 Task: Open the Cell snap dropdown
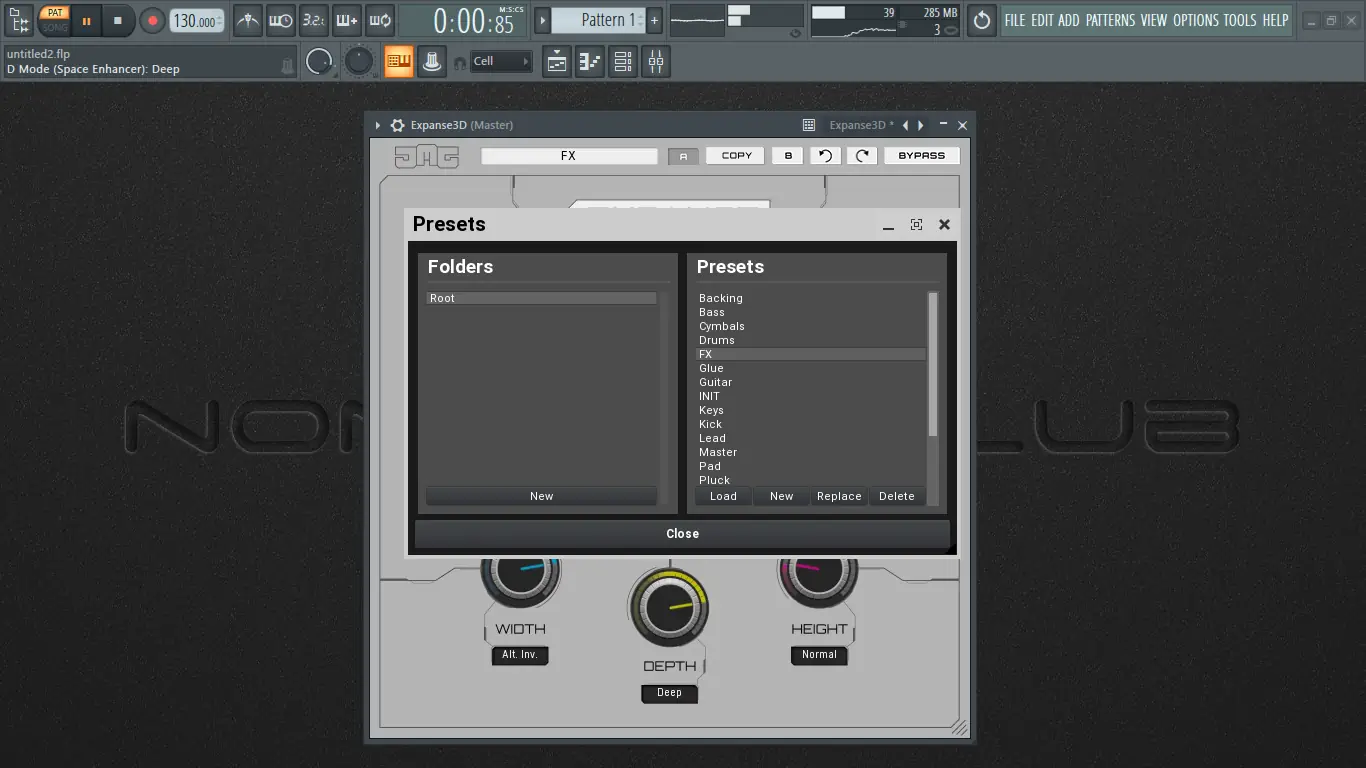pyautogui.click(x=501, y=62)
